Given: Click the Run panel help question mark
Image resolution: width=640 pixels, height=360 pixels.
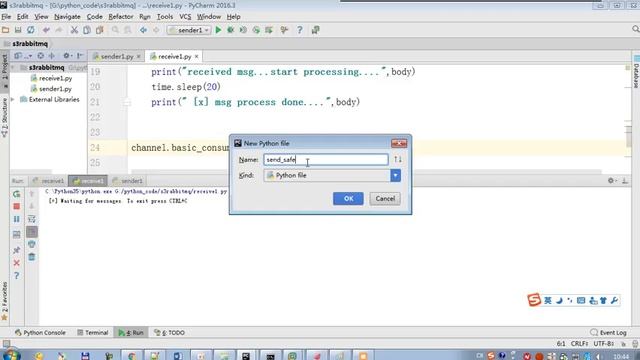Looking at the screenshot, I should coord(16,276).
